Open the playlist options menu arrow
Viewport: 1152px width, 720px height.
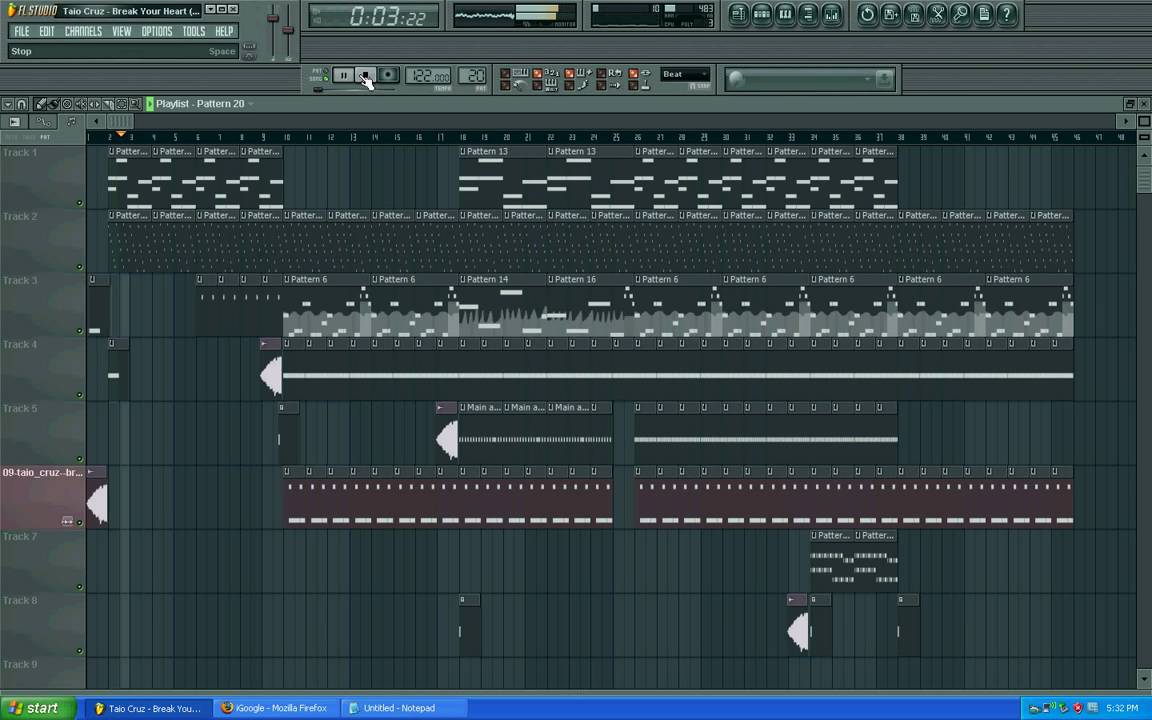[x=7, y=104]
